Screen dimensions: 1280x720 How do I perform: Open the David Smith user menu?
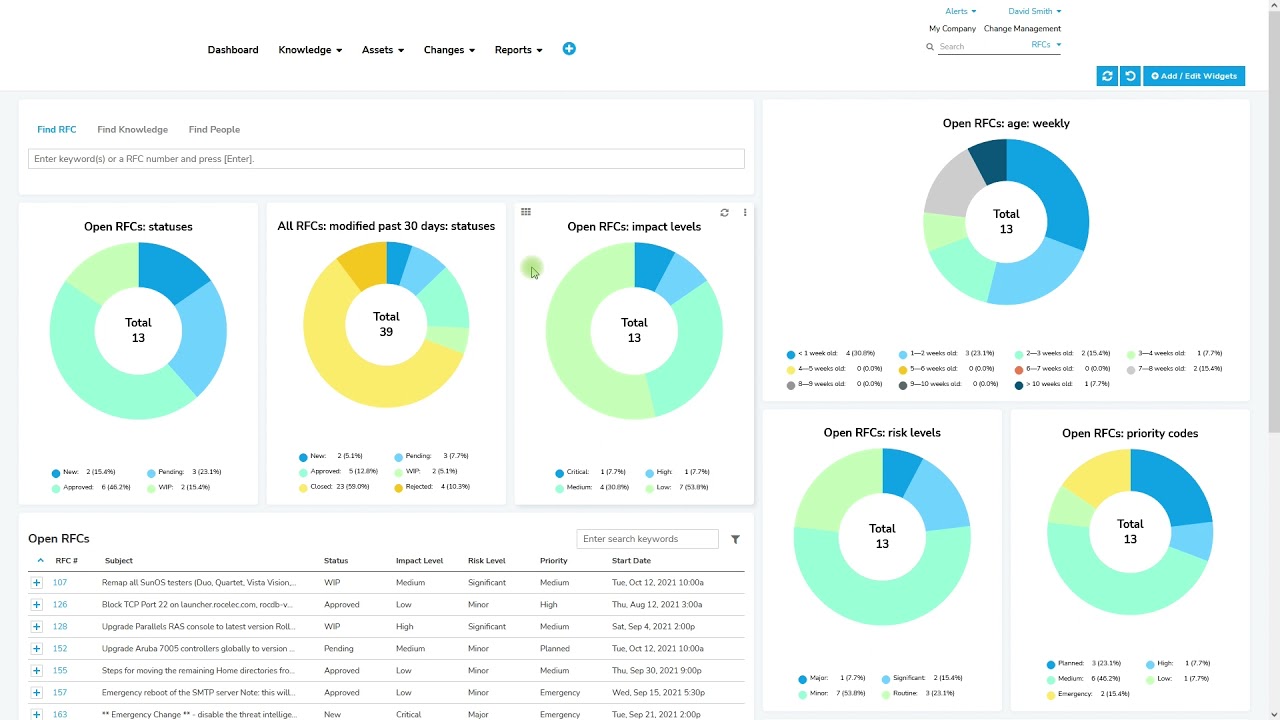pyautogui.click(x=1035, y=12)
